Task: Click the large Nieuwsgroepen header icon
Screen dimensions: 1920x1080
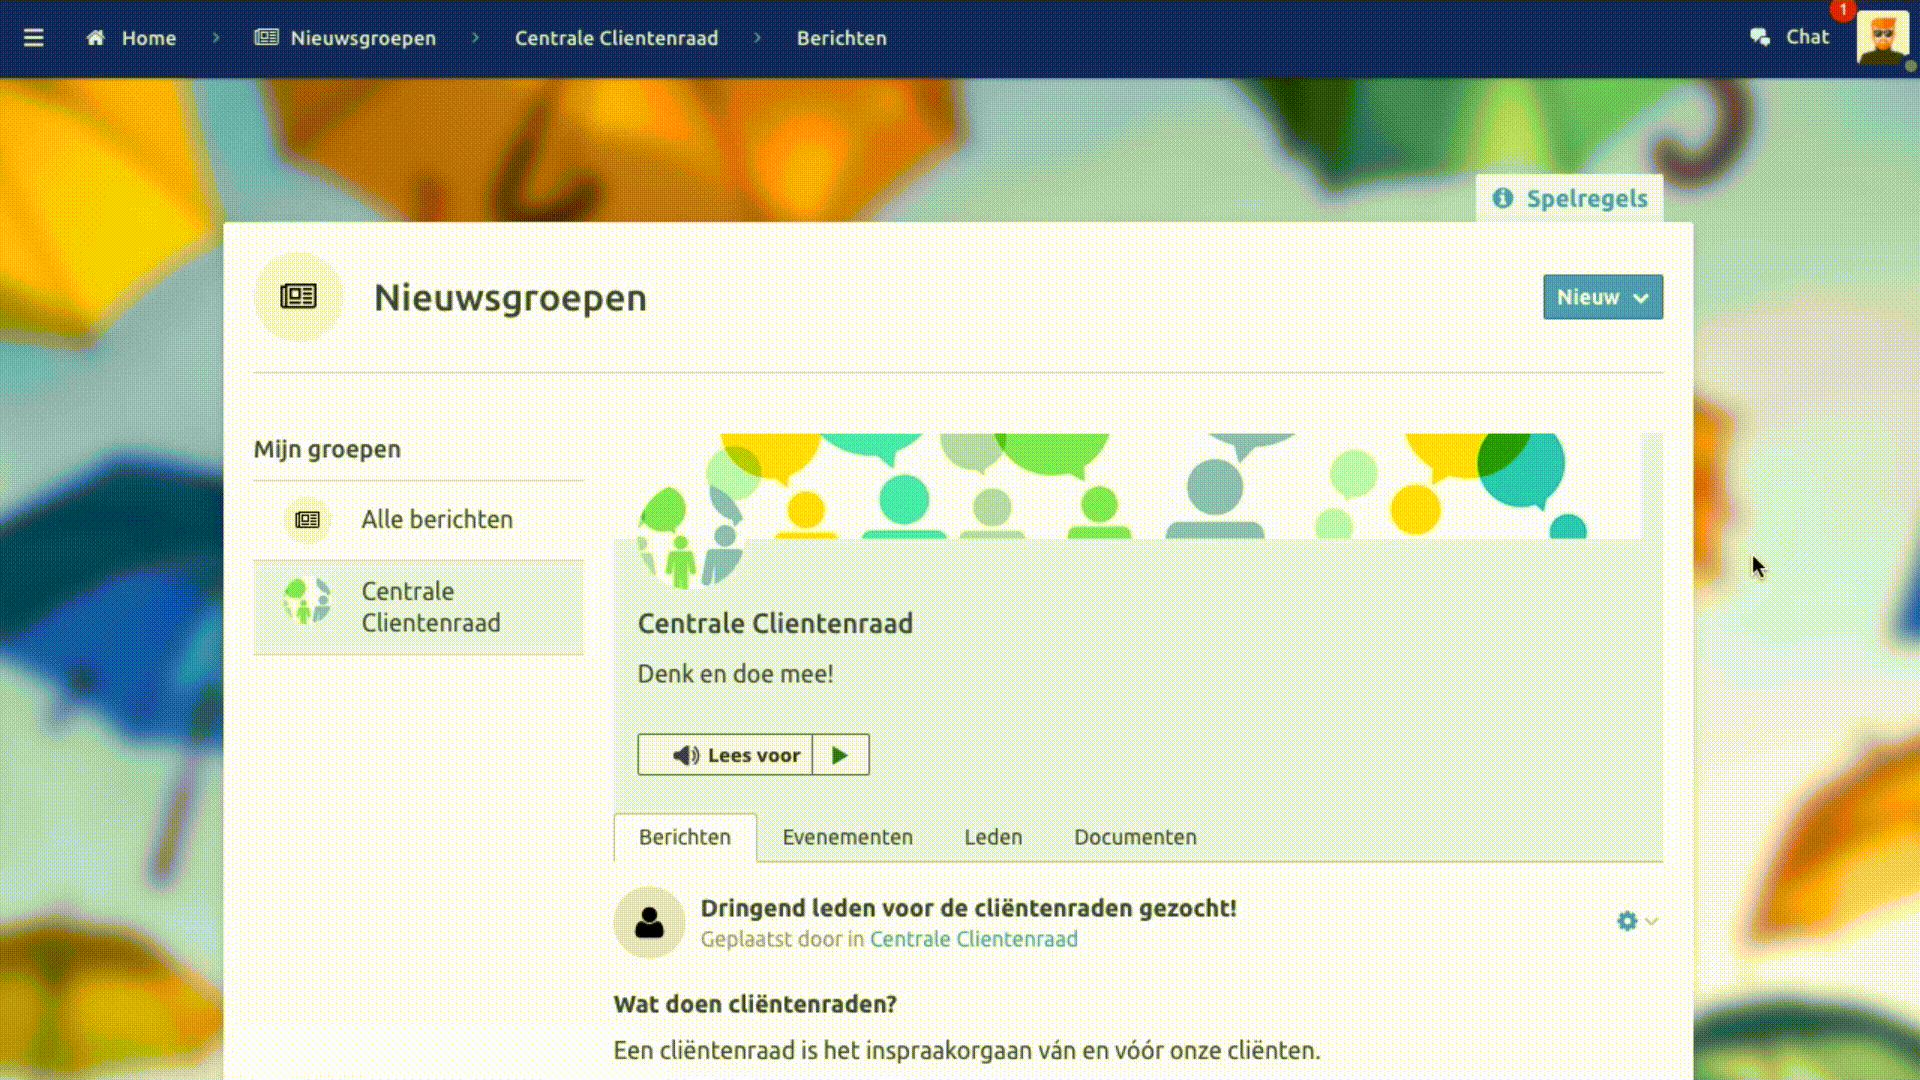Action: [x=298, y=297]
